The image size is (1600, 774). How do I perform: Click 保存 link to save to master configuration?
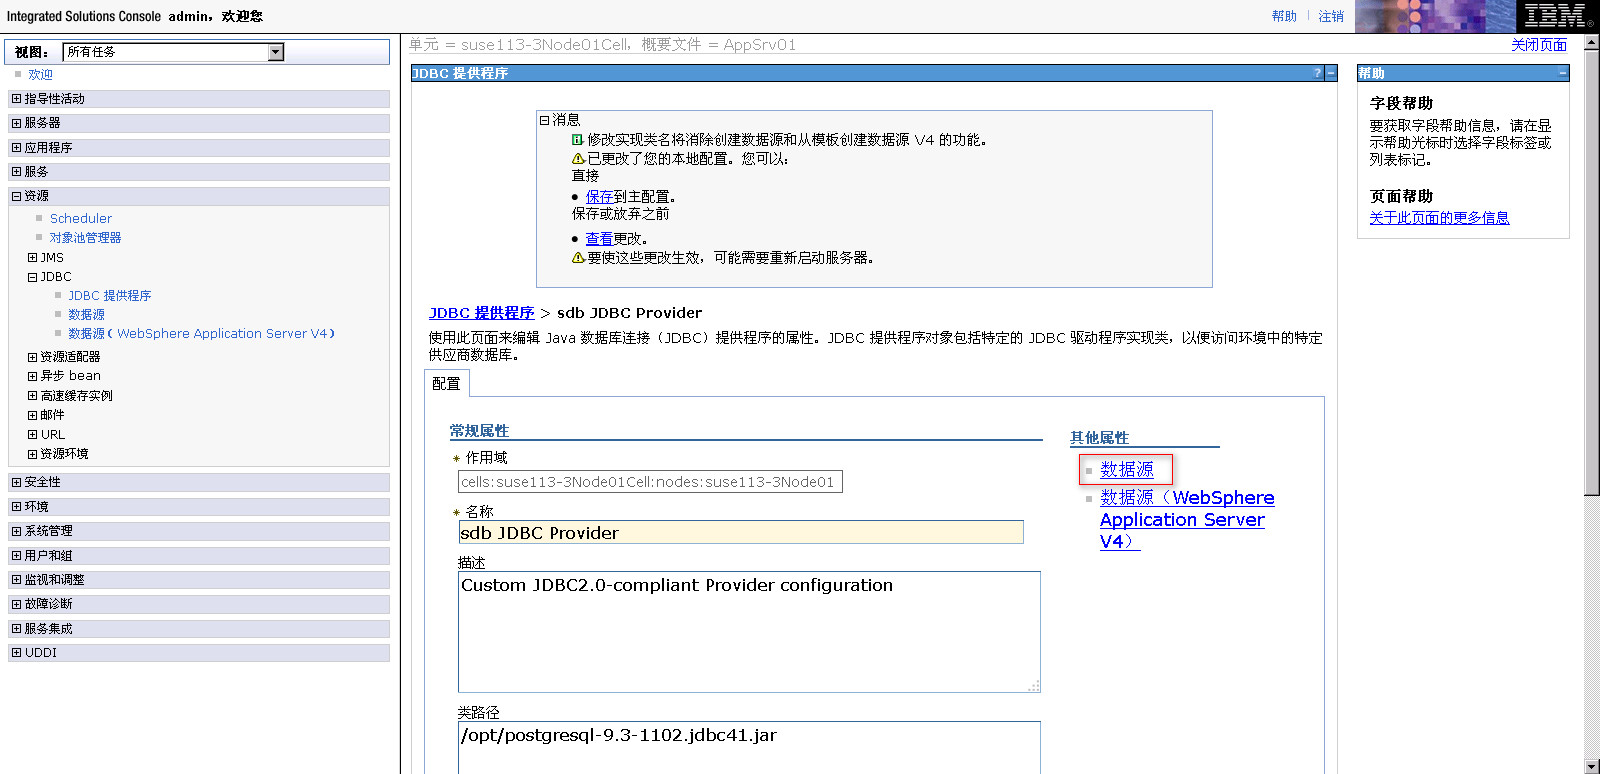599,197
